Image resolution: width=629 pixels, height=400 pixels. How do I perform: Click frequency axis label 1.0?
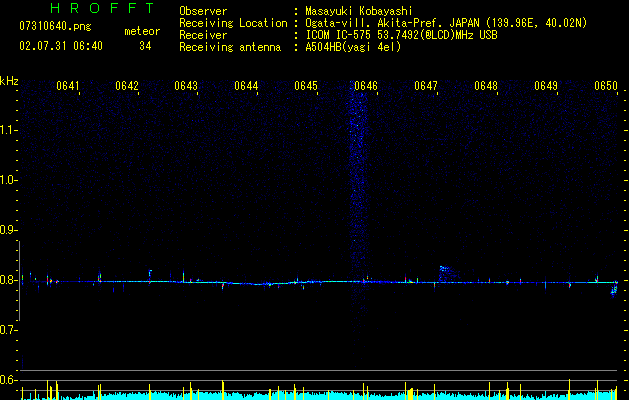point(8,180)
